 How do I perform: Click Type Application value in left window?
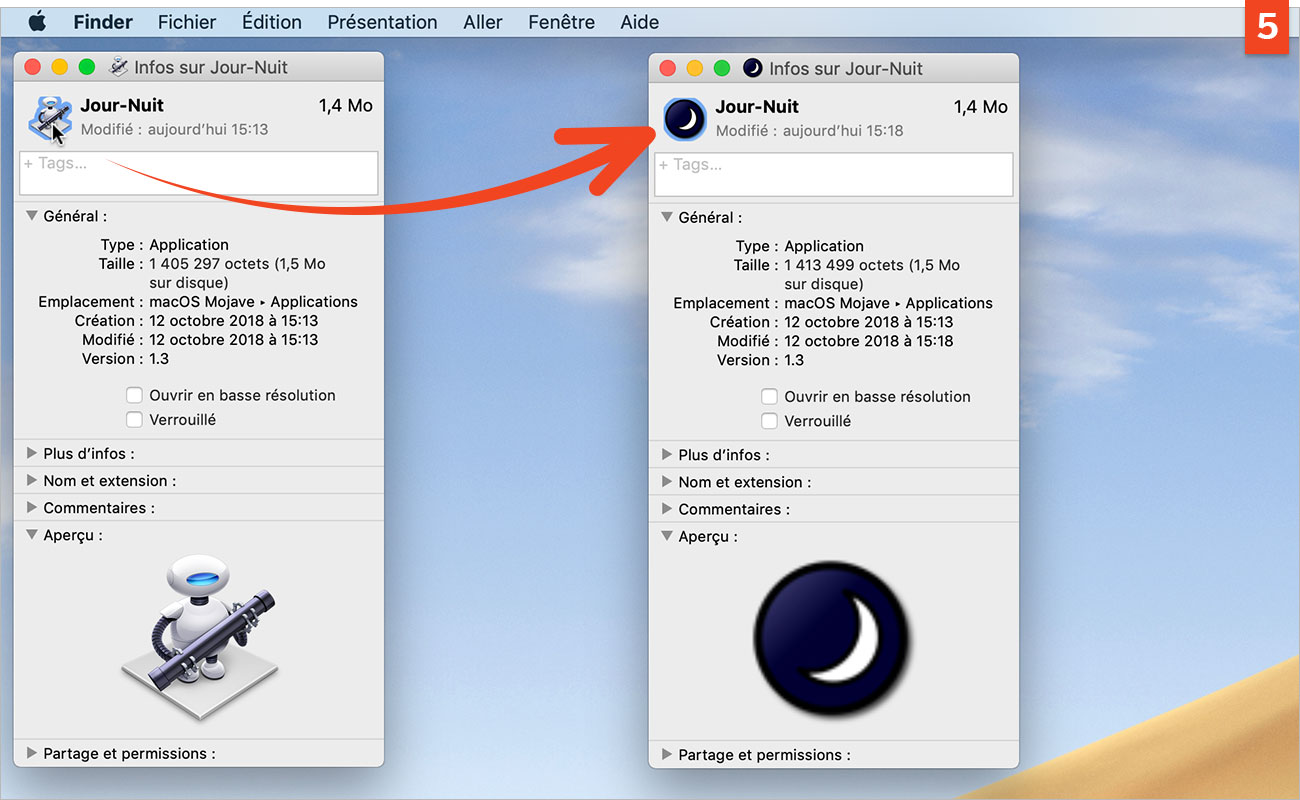tap(189, 244)
